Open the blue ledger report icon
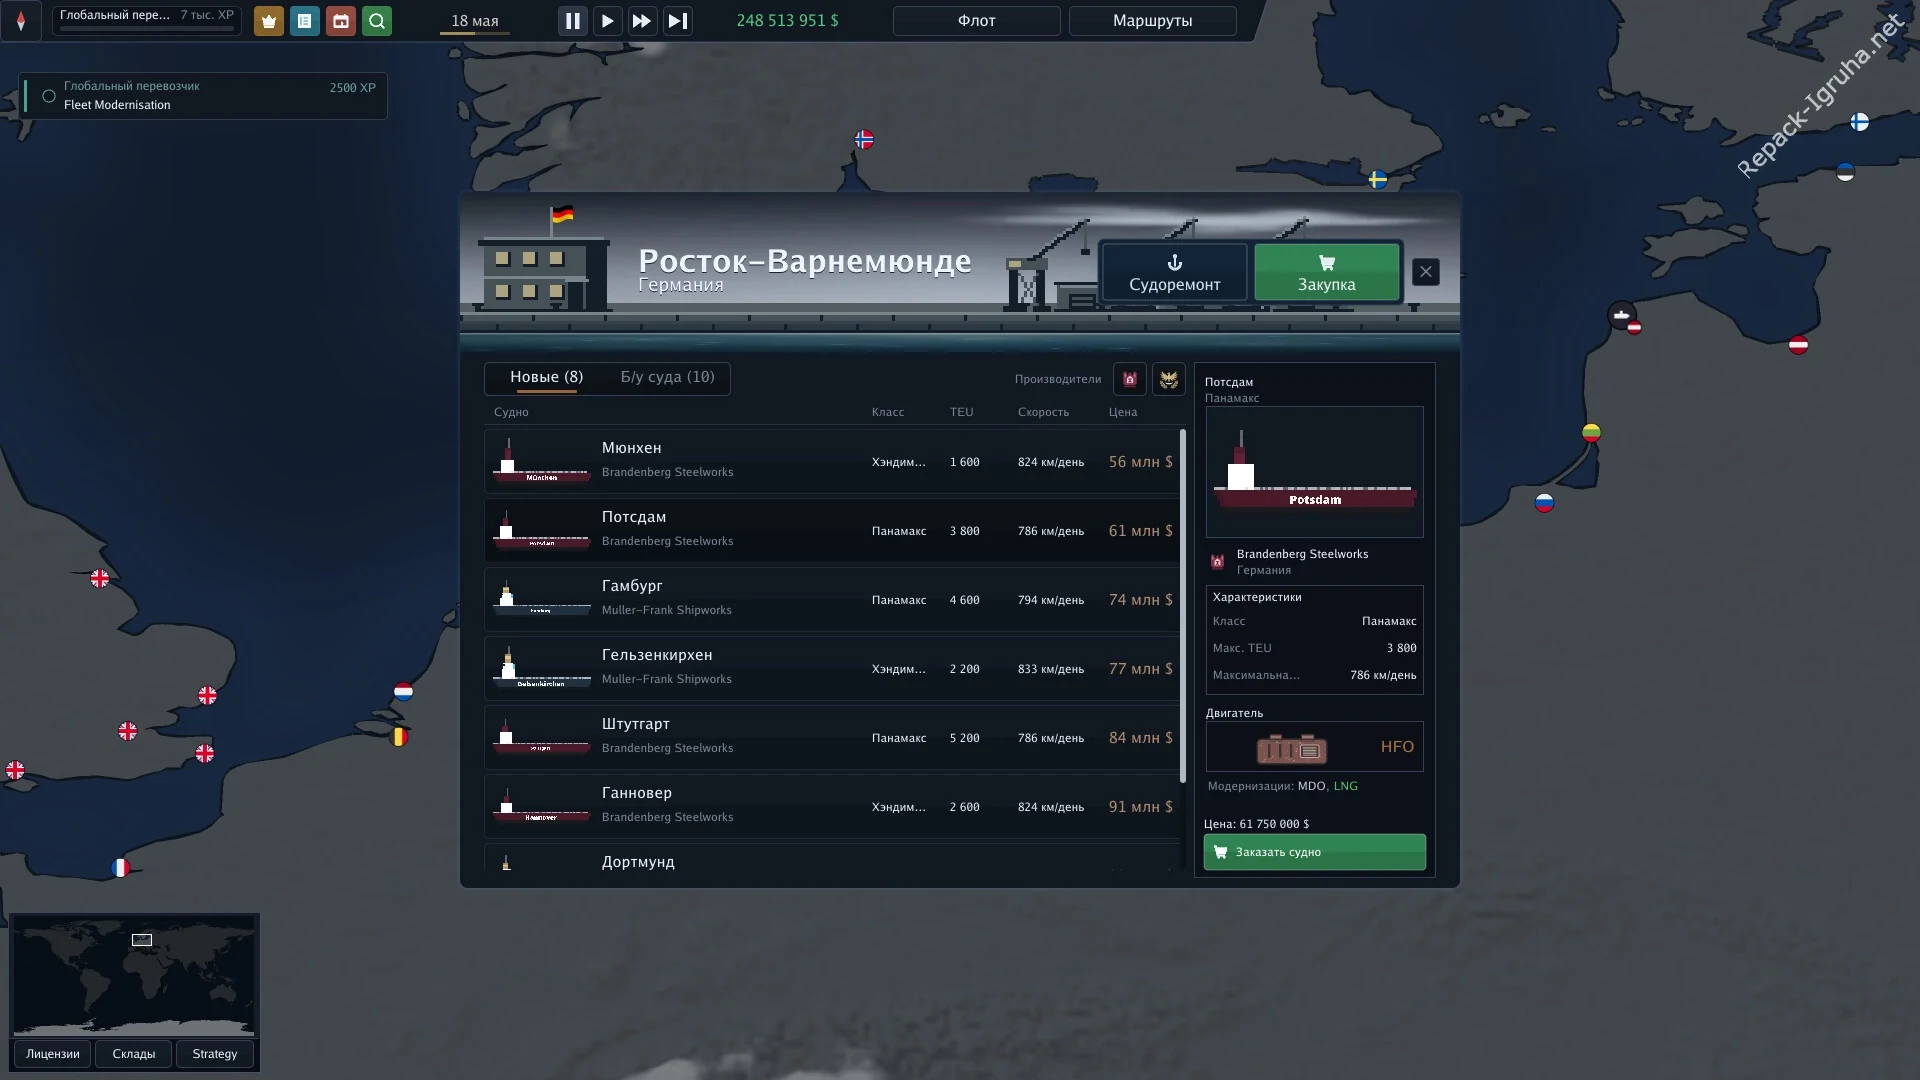1920x1080 pixels. click(305, 21)
